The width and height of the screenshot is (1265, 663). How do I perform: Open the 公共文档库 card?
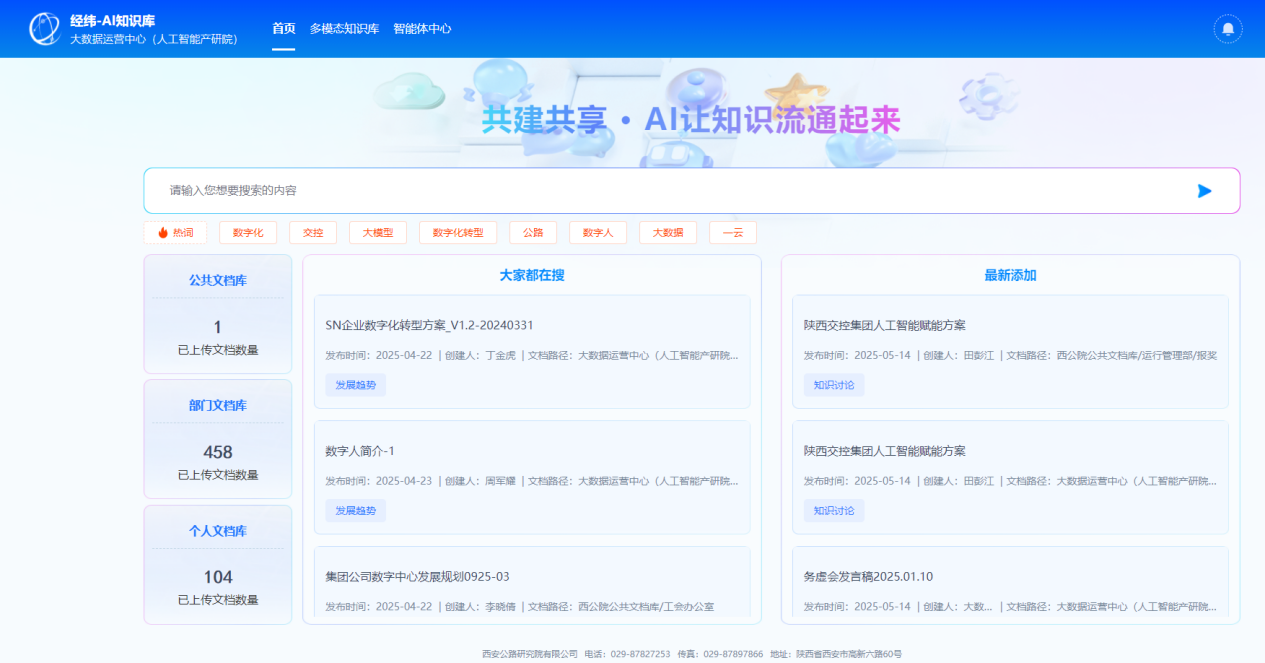[218, 314]
